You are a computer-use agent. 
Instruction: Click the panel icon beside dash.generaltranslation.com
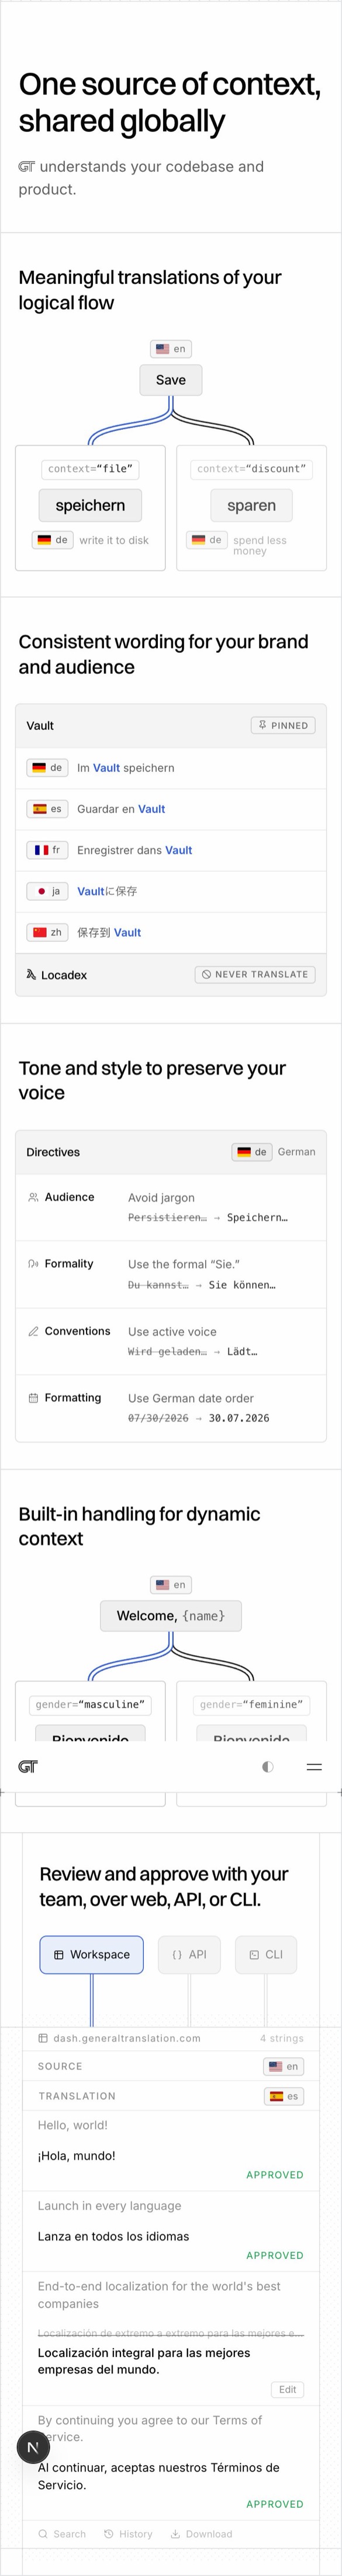coord(43,2038)
